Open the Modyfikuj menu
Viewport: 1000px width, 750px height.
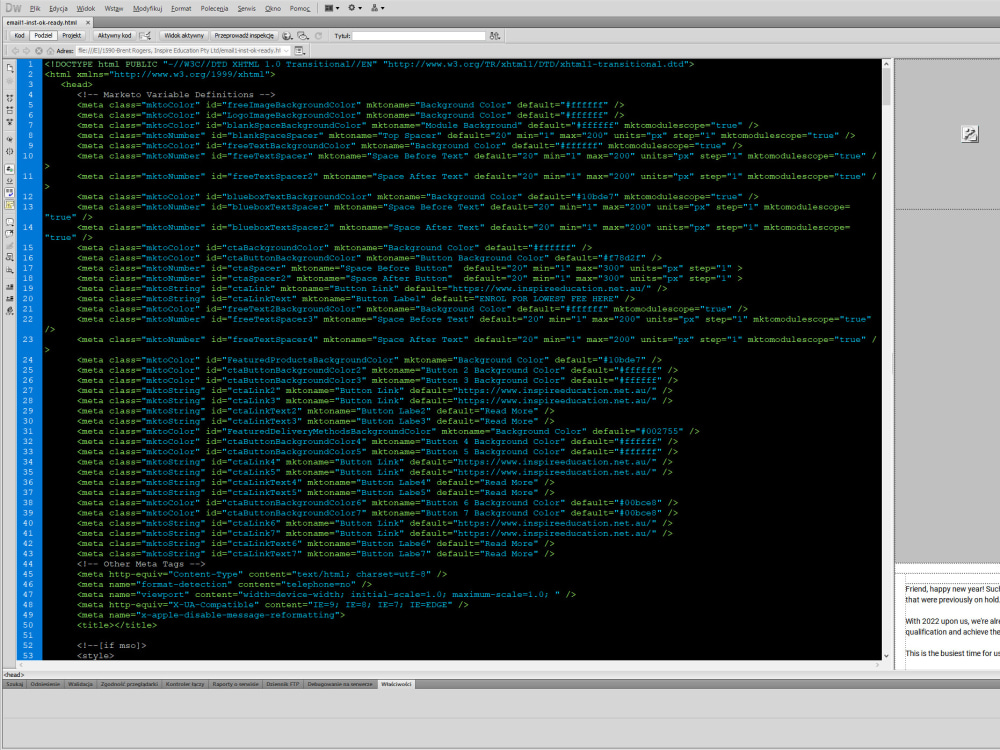[x=147, y=8]
